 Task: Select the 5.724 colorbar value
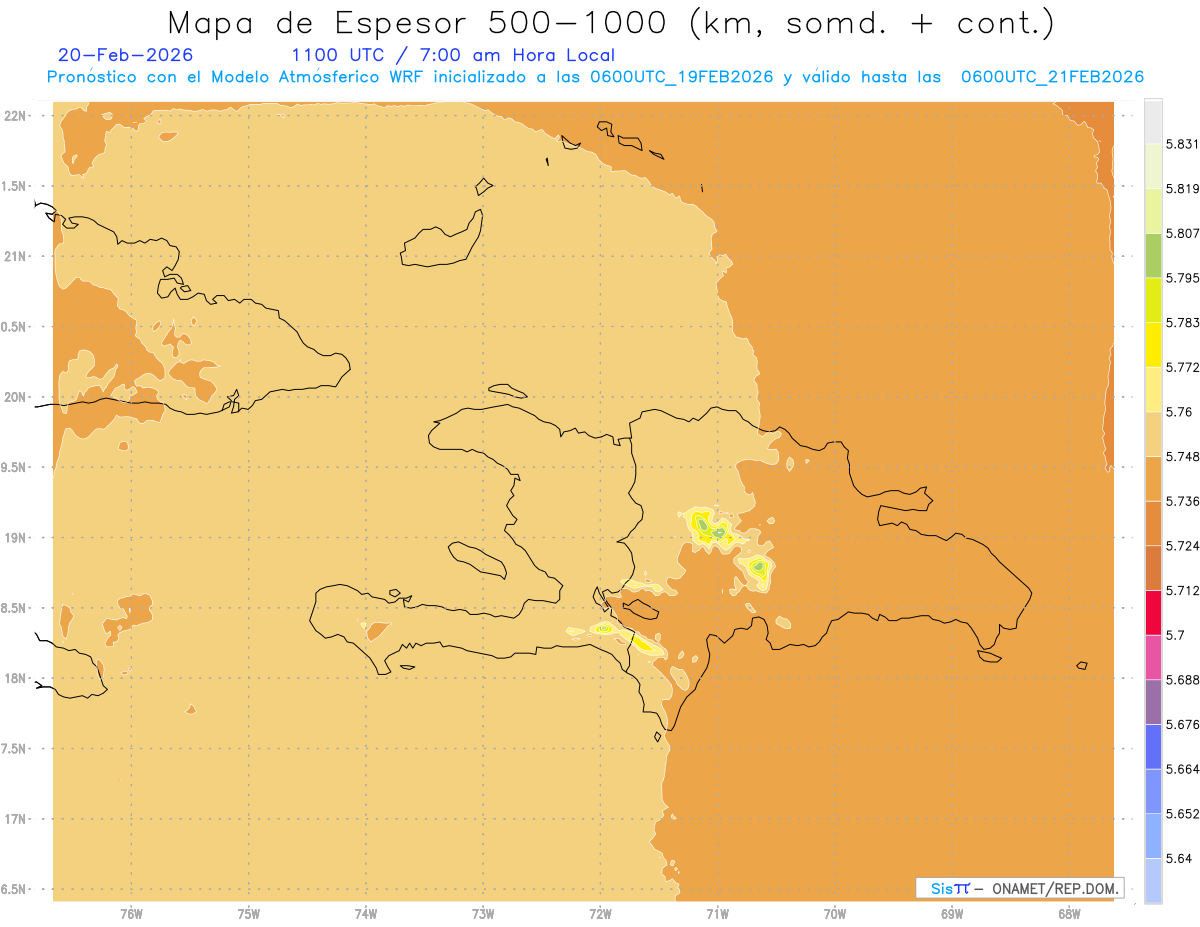[x=1183, y=546]
